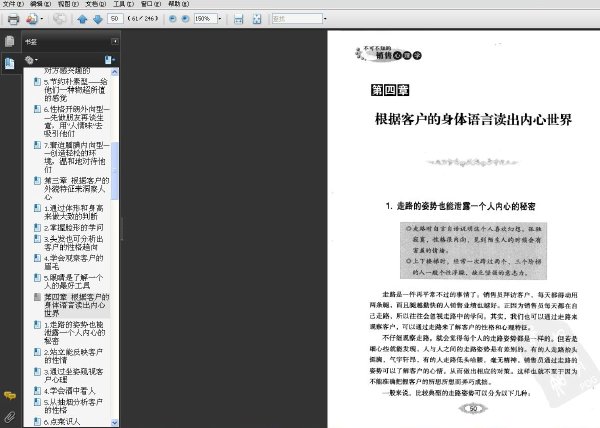This screenshot has width=600, height=428.
Task: Click the expand current bookmark icon
Action: coord(109,60)
